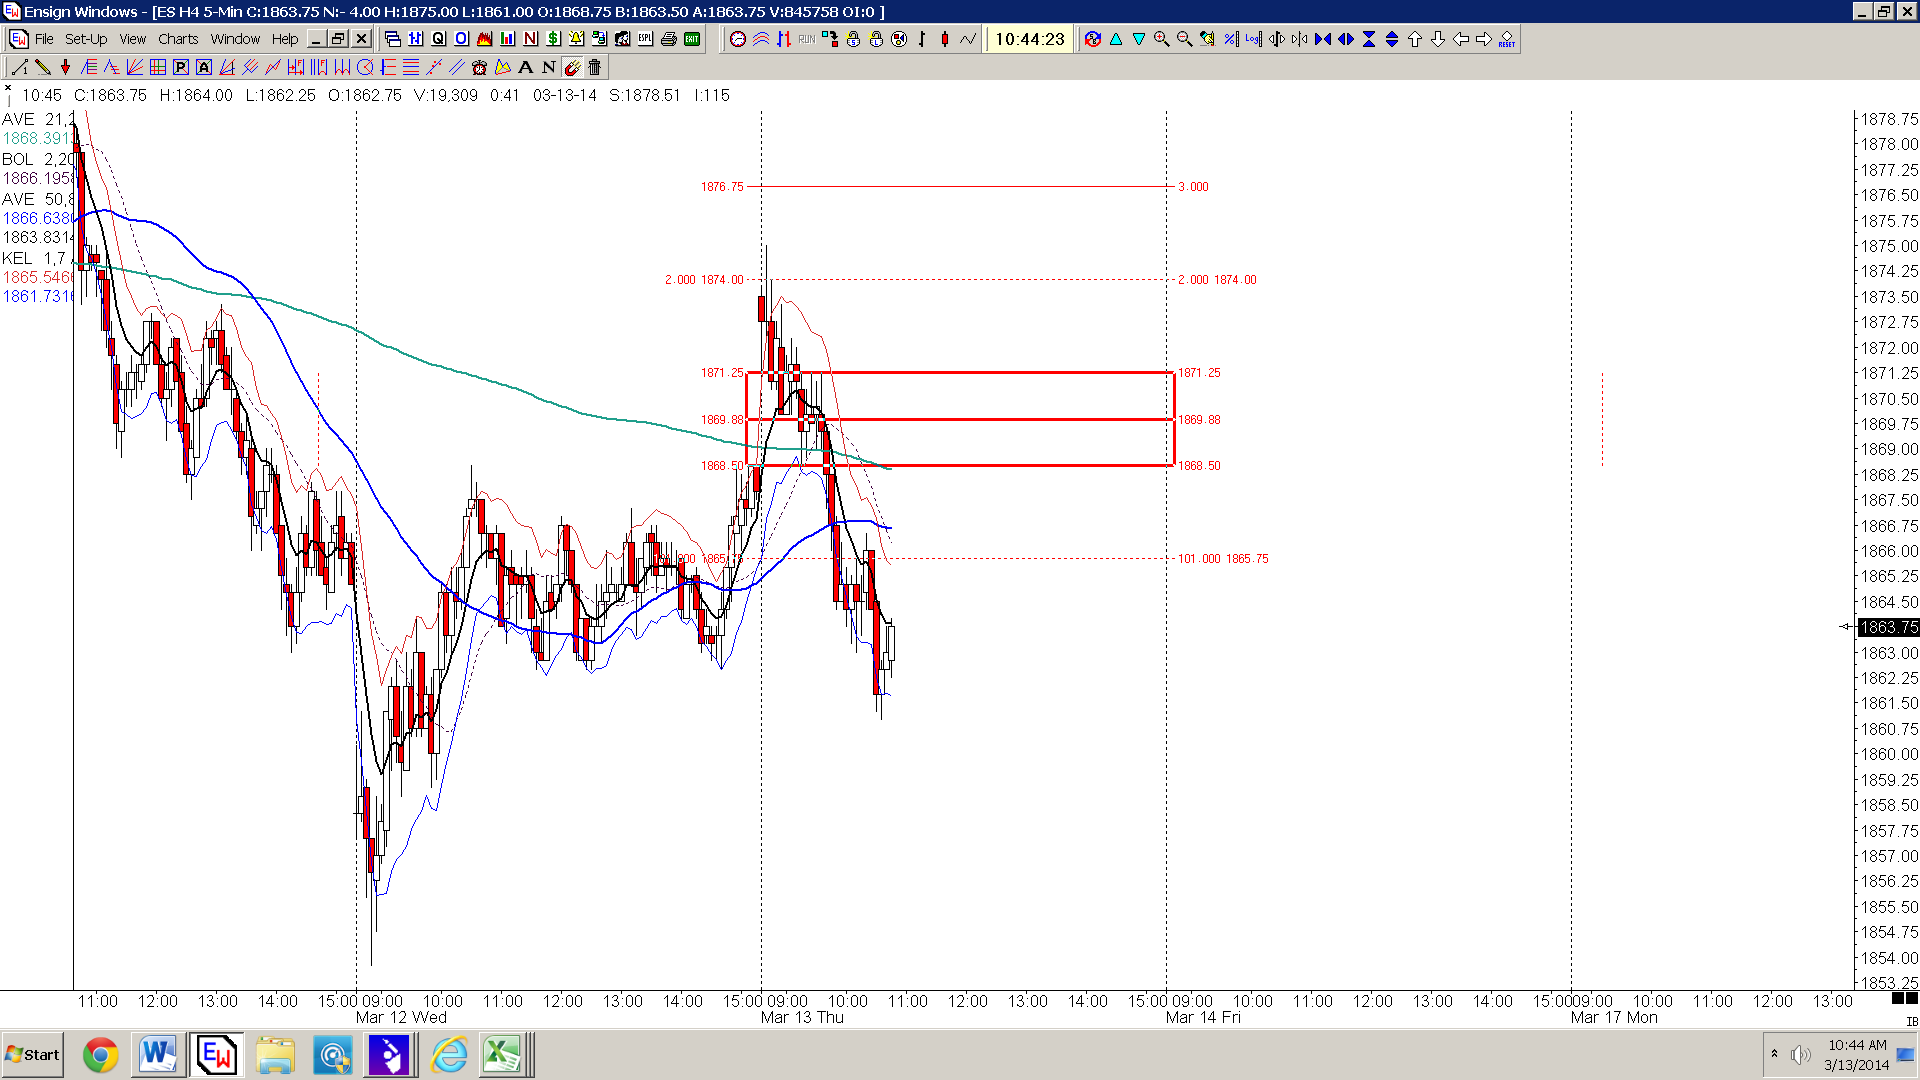Switch chart to bar style
Viewport: 1920px width, 1080px height.
pos(922,39)
